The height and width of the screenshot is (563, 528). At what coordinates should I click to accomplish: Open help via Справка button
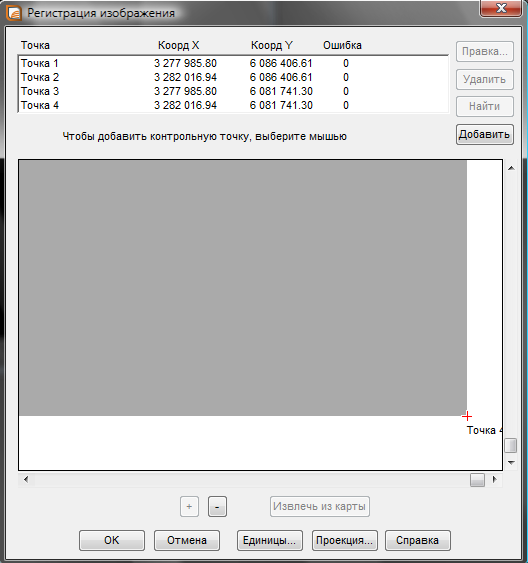pyautogui.click(x=418, y=540)
